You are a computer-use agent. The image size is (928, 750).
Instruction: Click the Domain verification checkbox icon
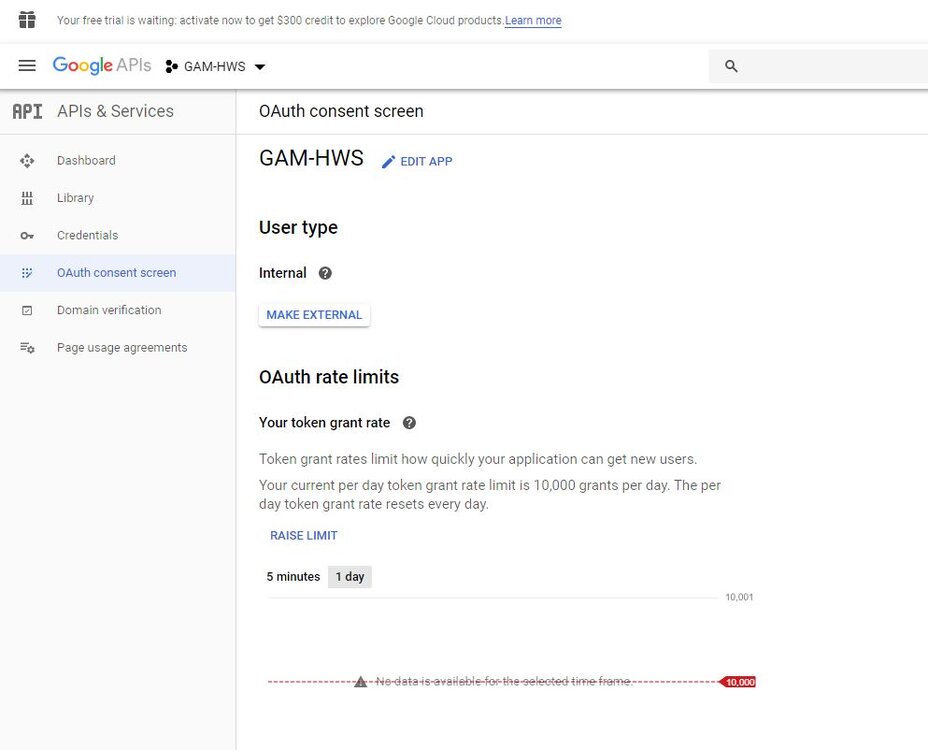tap(27, 310)
